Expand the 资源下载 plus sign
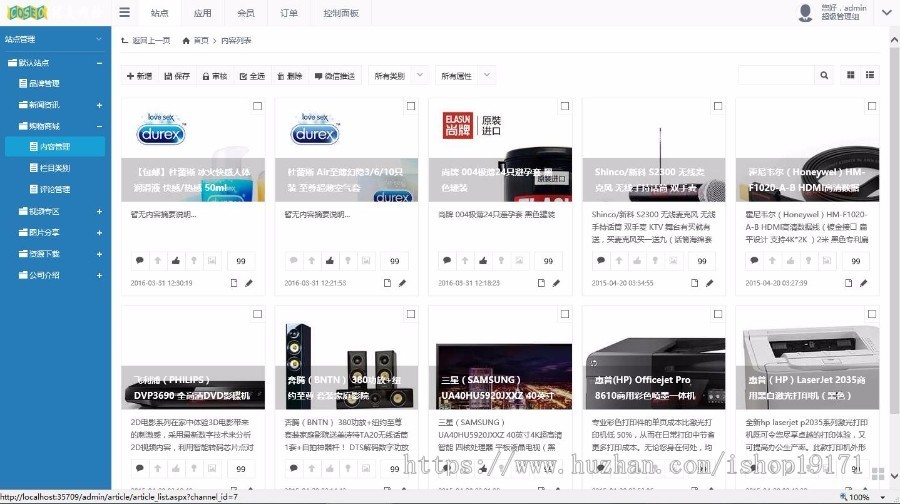Image resolution: width=900 pixels, height=504 pixels. pos(99,254)
